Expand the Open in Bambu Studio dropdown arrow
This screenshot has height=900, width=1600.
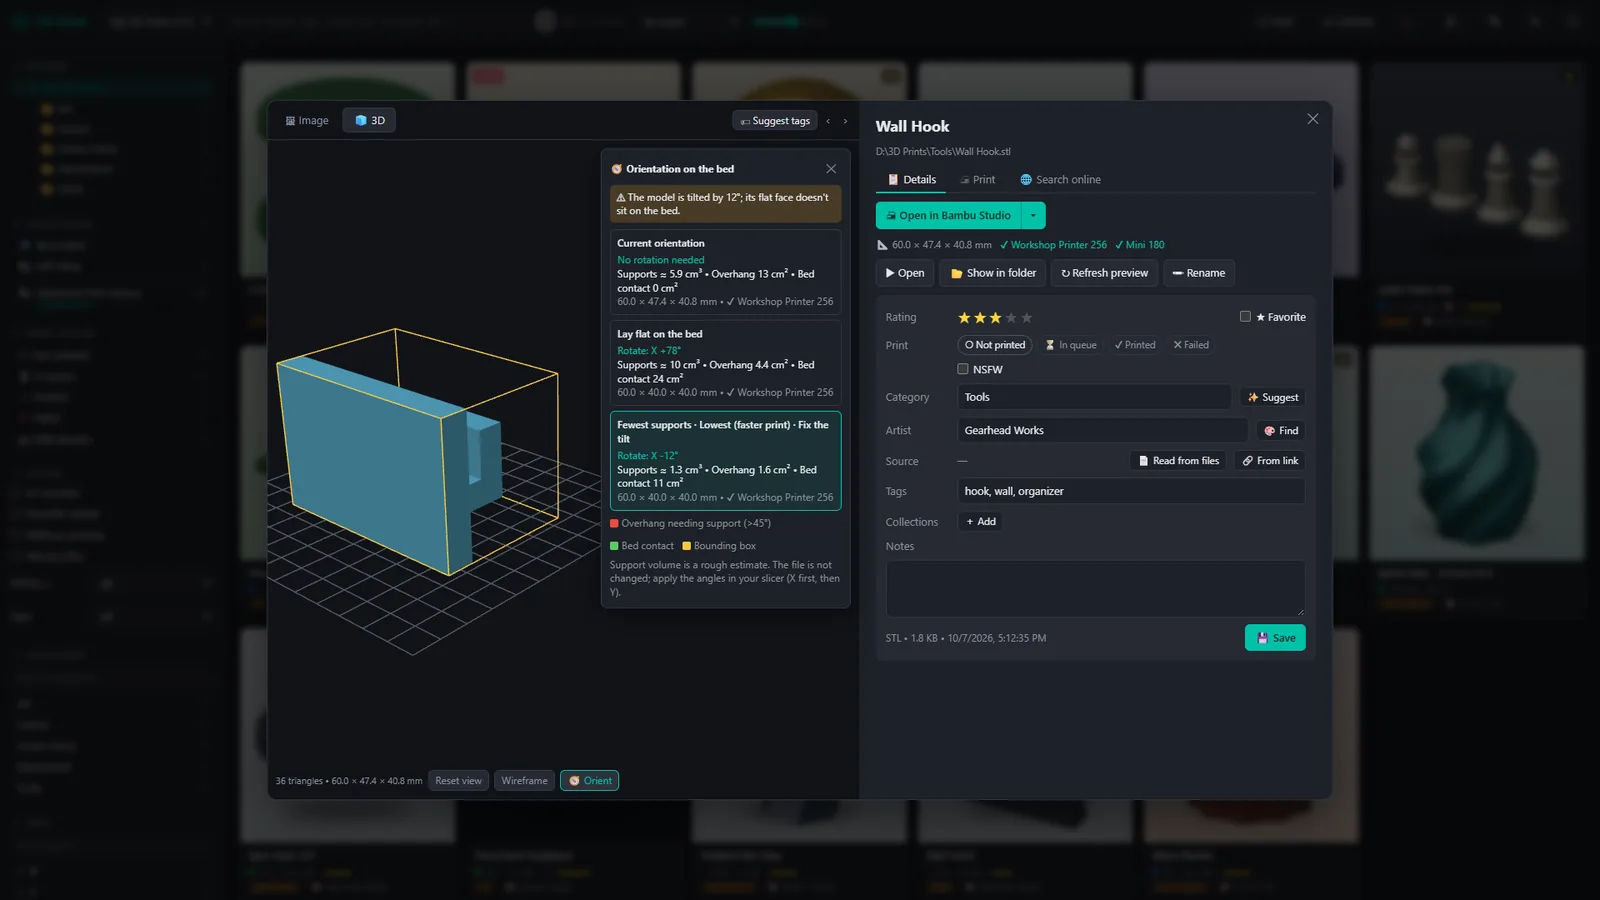tap(1033, 215)
